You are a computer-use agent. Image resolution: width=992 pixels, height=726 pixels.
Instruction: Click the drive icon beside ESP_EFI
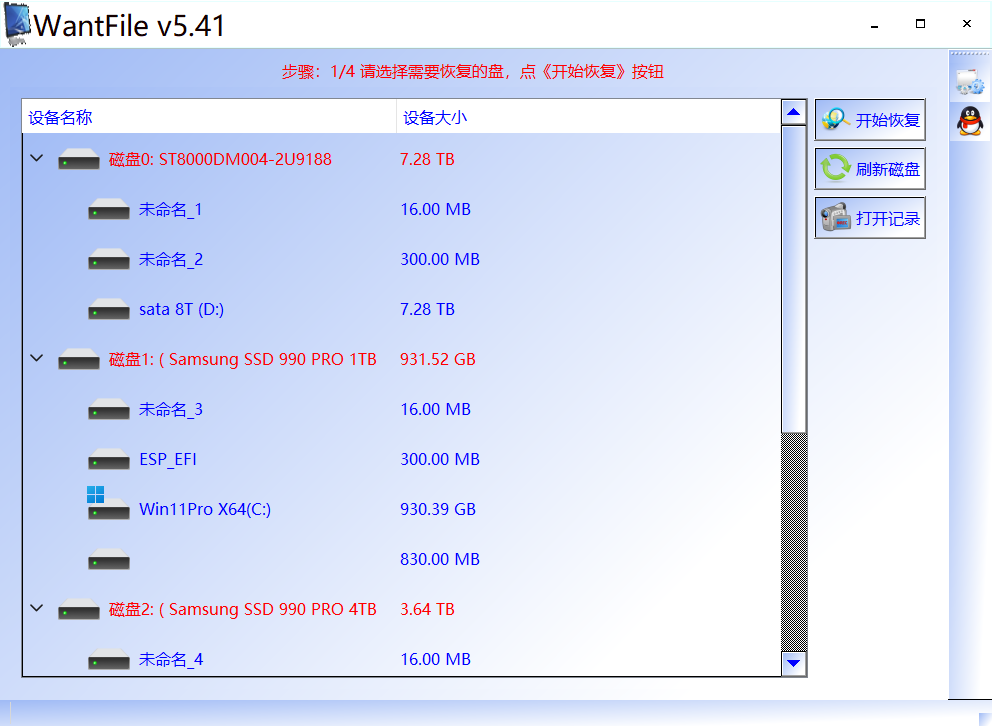[109, 459]
